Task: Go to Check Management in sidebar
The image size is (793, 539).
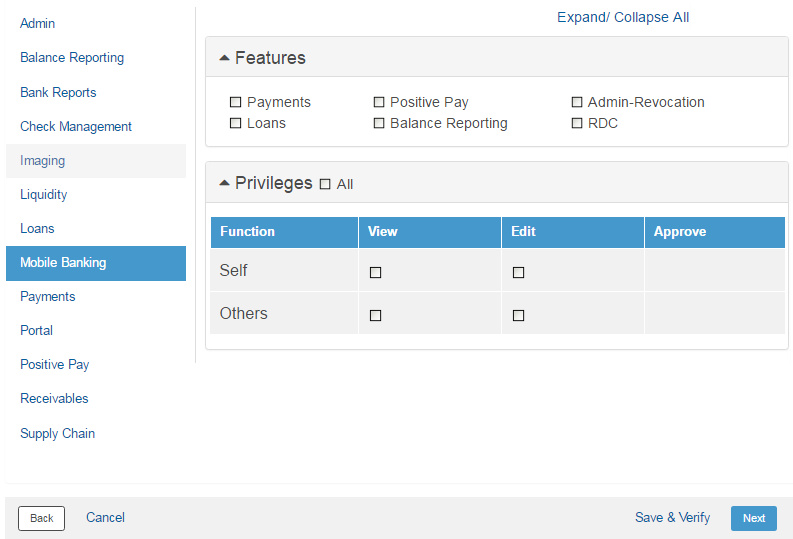Action: coord(76,126)
